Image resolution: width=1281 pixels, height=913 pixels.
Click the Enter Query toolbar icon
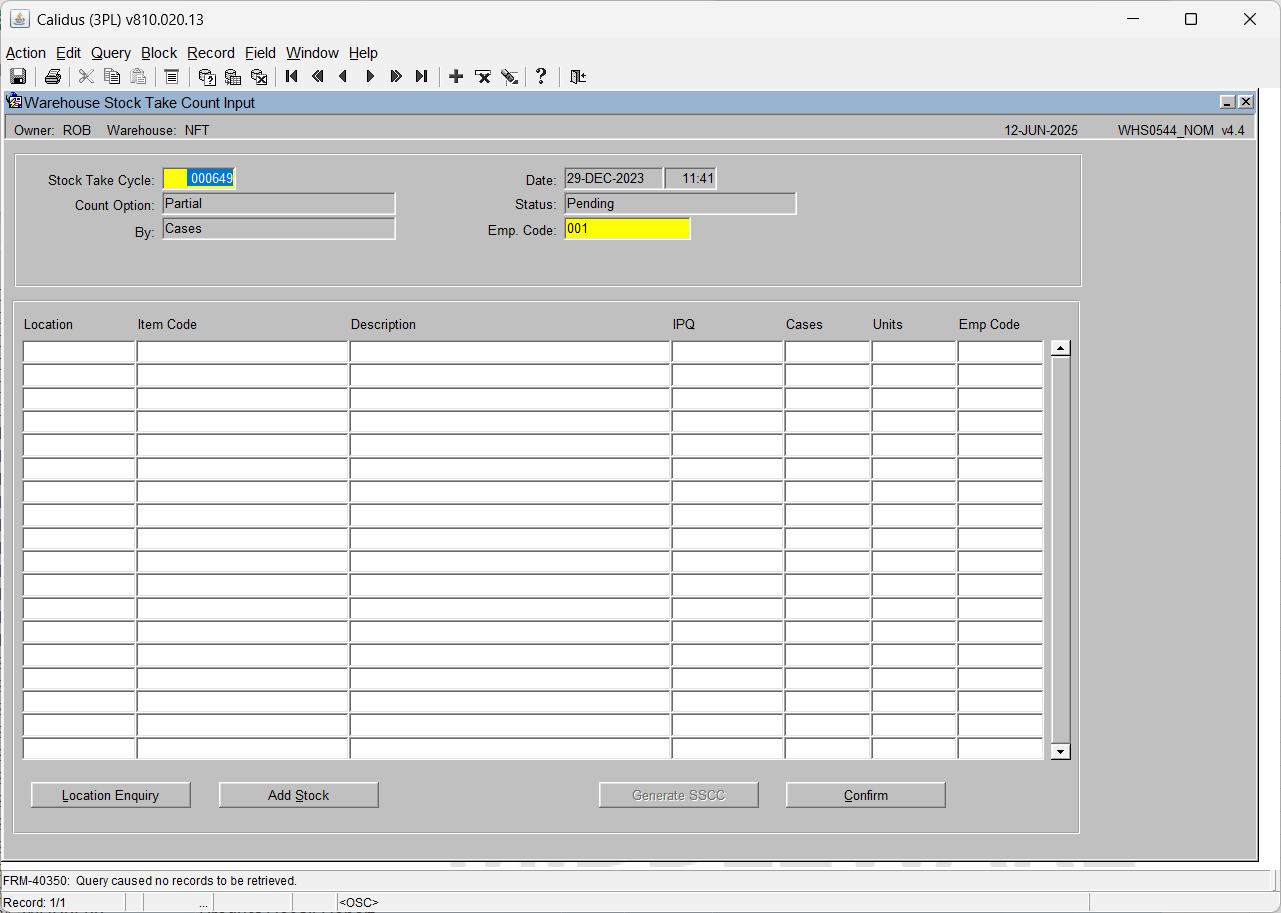(207, 77)
